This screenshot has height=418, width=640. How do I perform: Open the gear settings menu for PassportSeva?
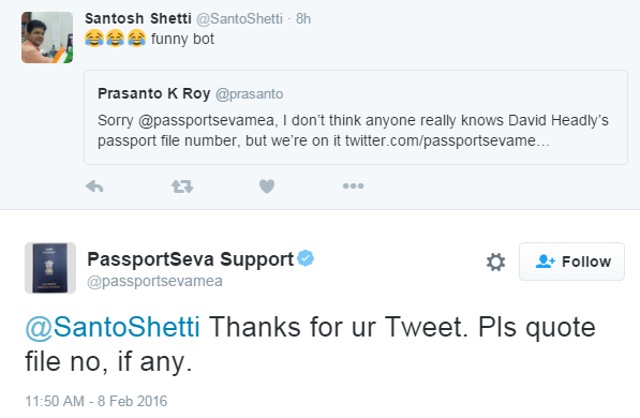[x=496, y=262]
